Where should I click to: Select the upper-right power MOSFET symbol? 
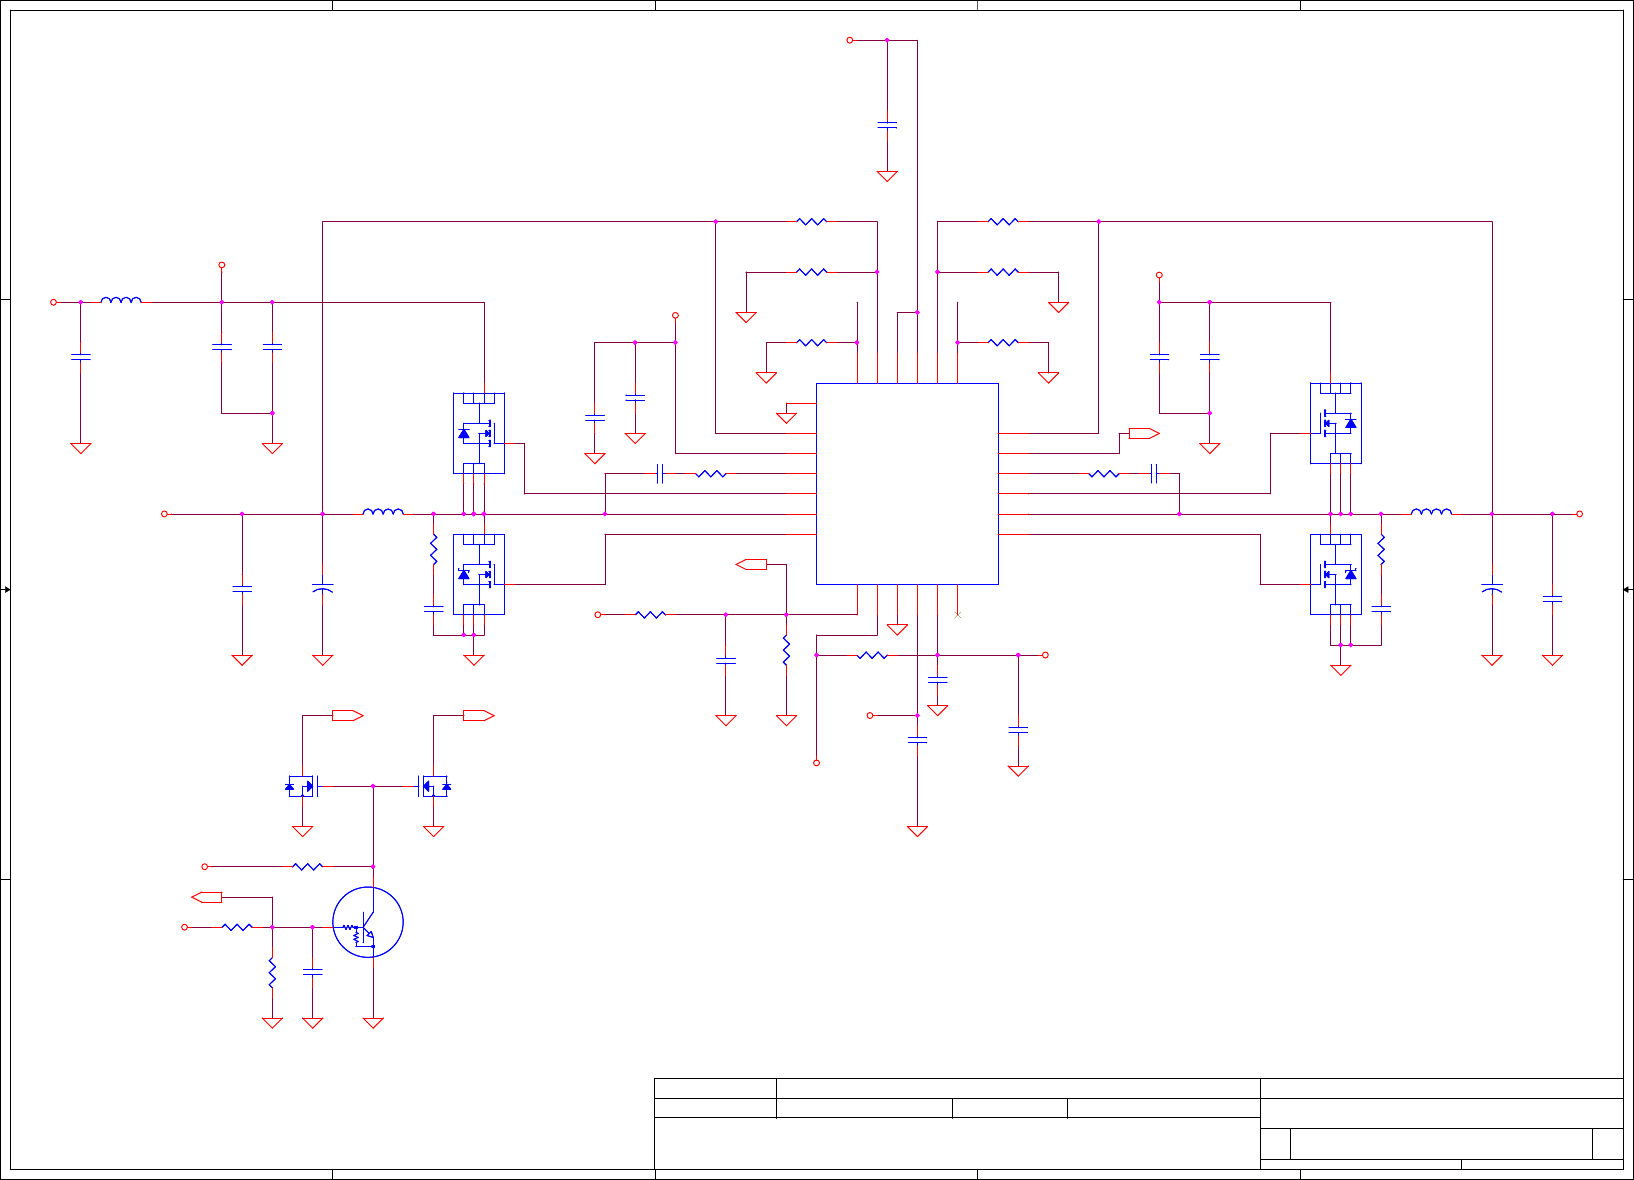pos(1336,423)
